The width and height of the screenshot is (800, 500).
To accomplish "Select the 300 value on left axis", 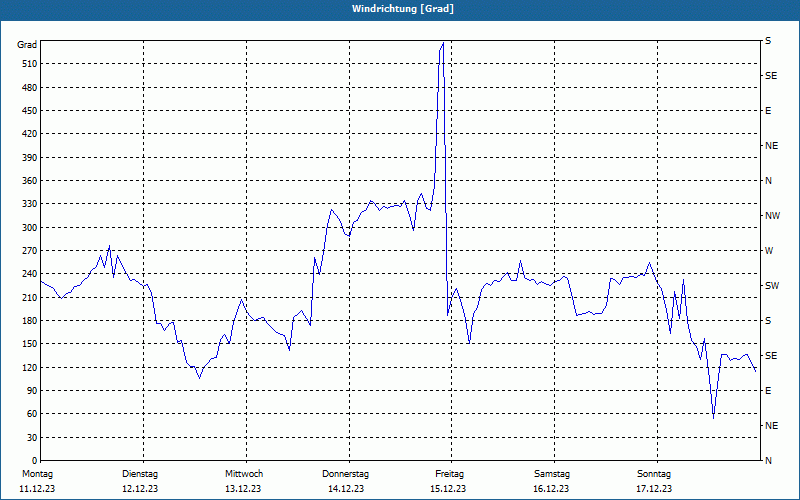I will 30,227.
